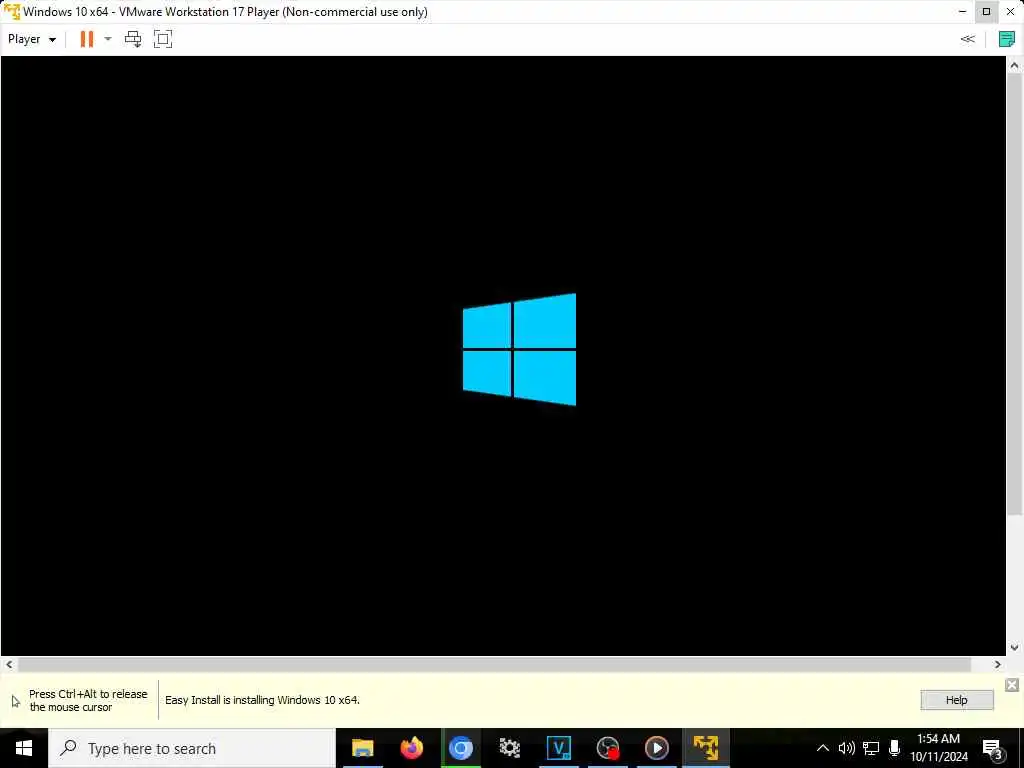1024x768 pixels.
Task: Click the VMware icon in title bar
Action: pos(11,12)
